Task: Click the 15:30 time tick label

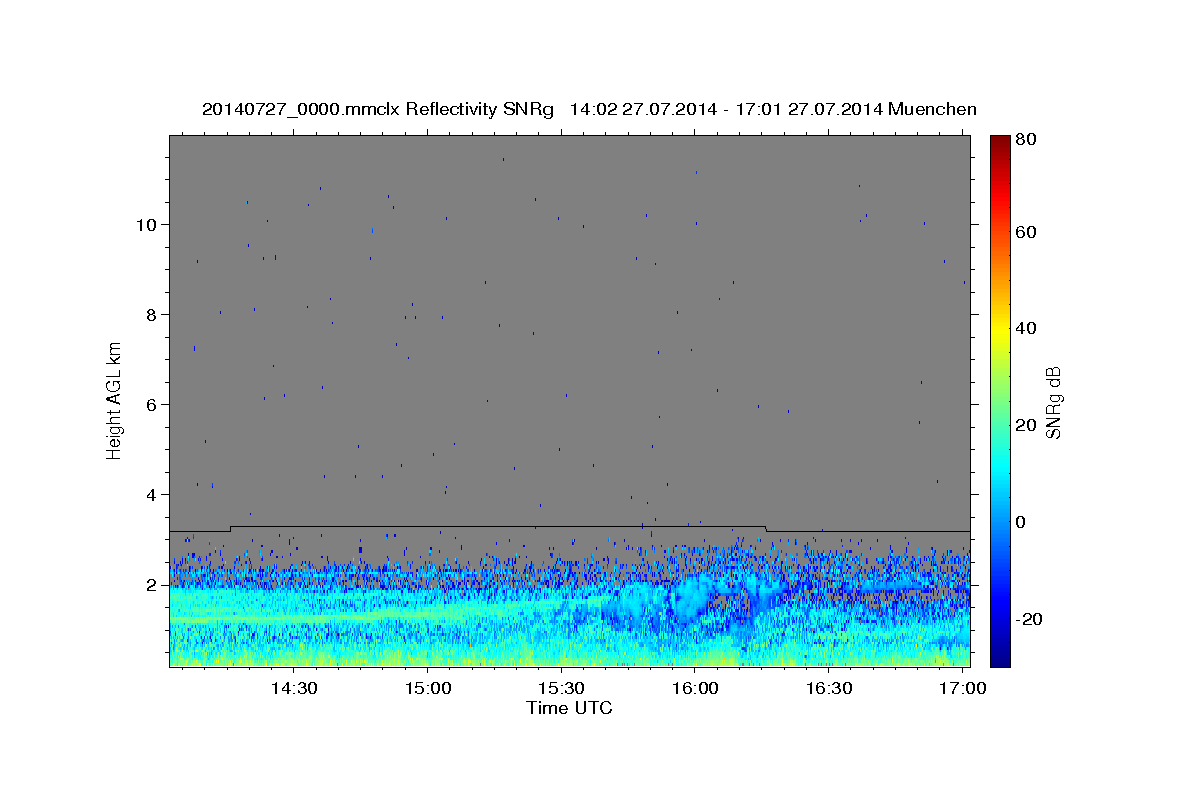Action: coord(562,688)
